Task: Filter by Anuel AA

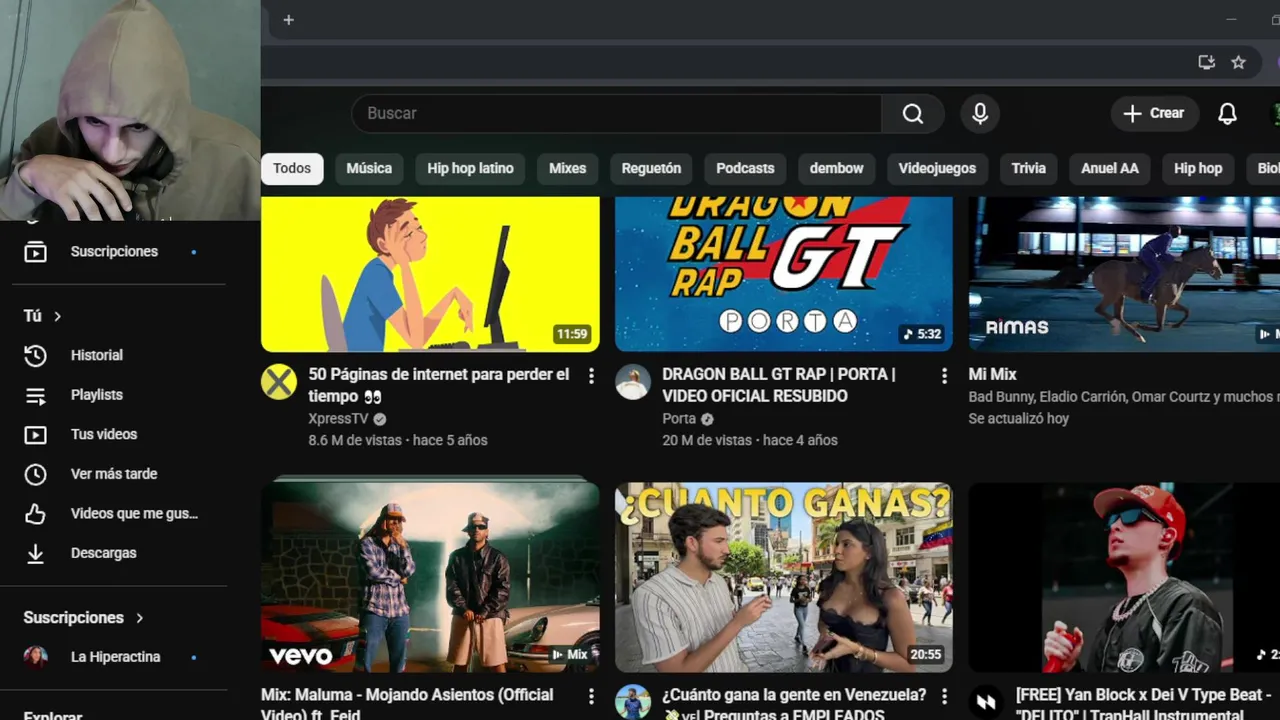Action: 1110,168
